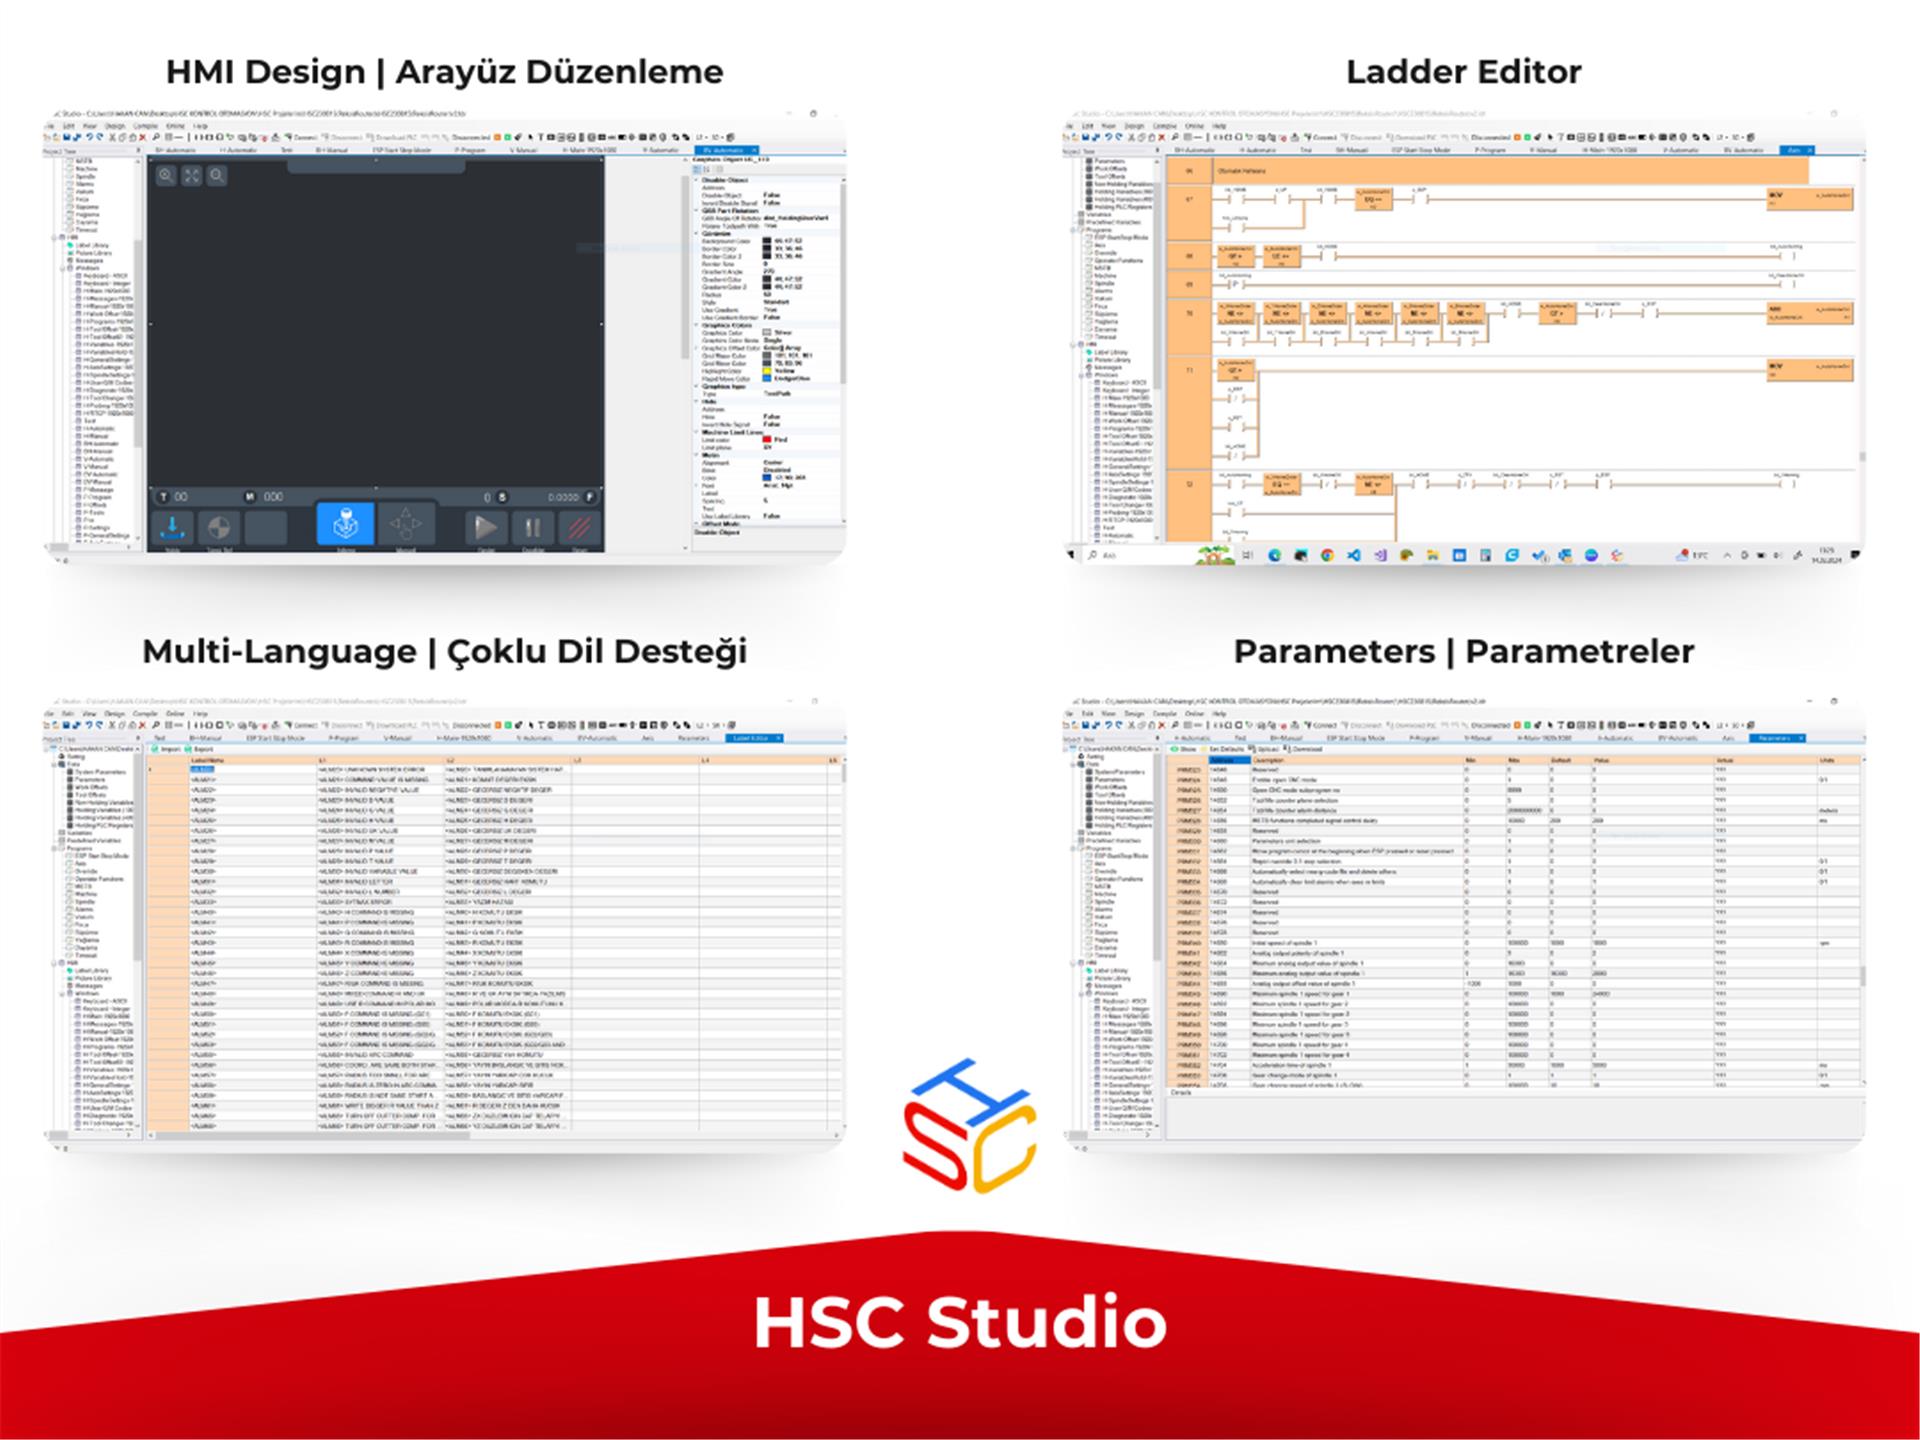Click red striped stop button in HMI preview
The height and width of the screenshot is (1440, 1920).
pyautogui.click(x=580, y=527)
